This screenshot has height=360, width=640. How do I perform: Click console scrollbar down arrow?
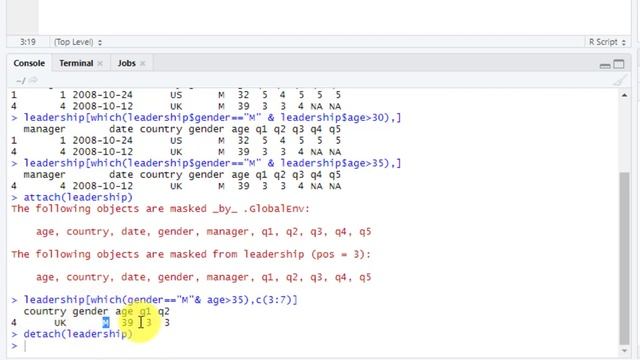pos(624,351)
